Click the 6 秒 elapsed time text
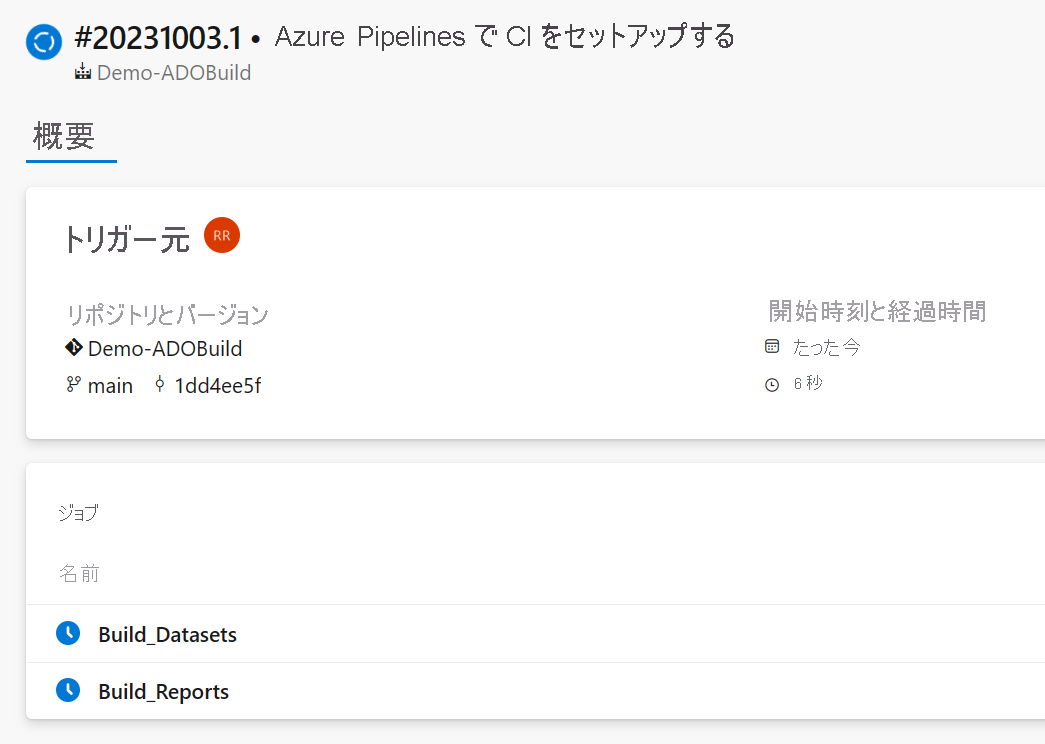The width and height of the screenshot is (1045, 744). [x=808, y=383]
